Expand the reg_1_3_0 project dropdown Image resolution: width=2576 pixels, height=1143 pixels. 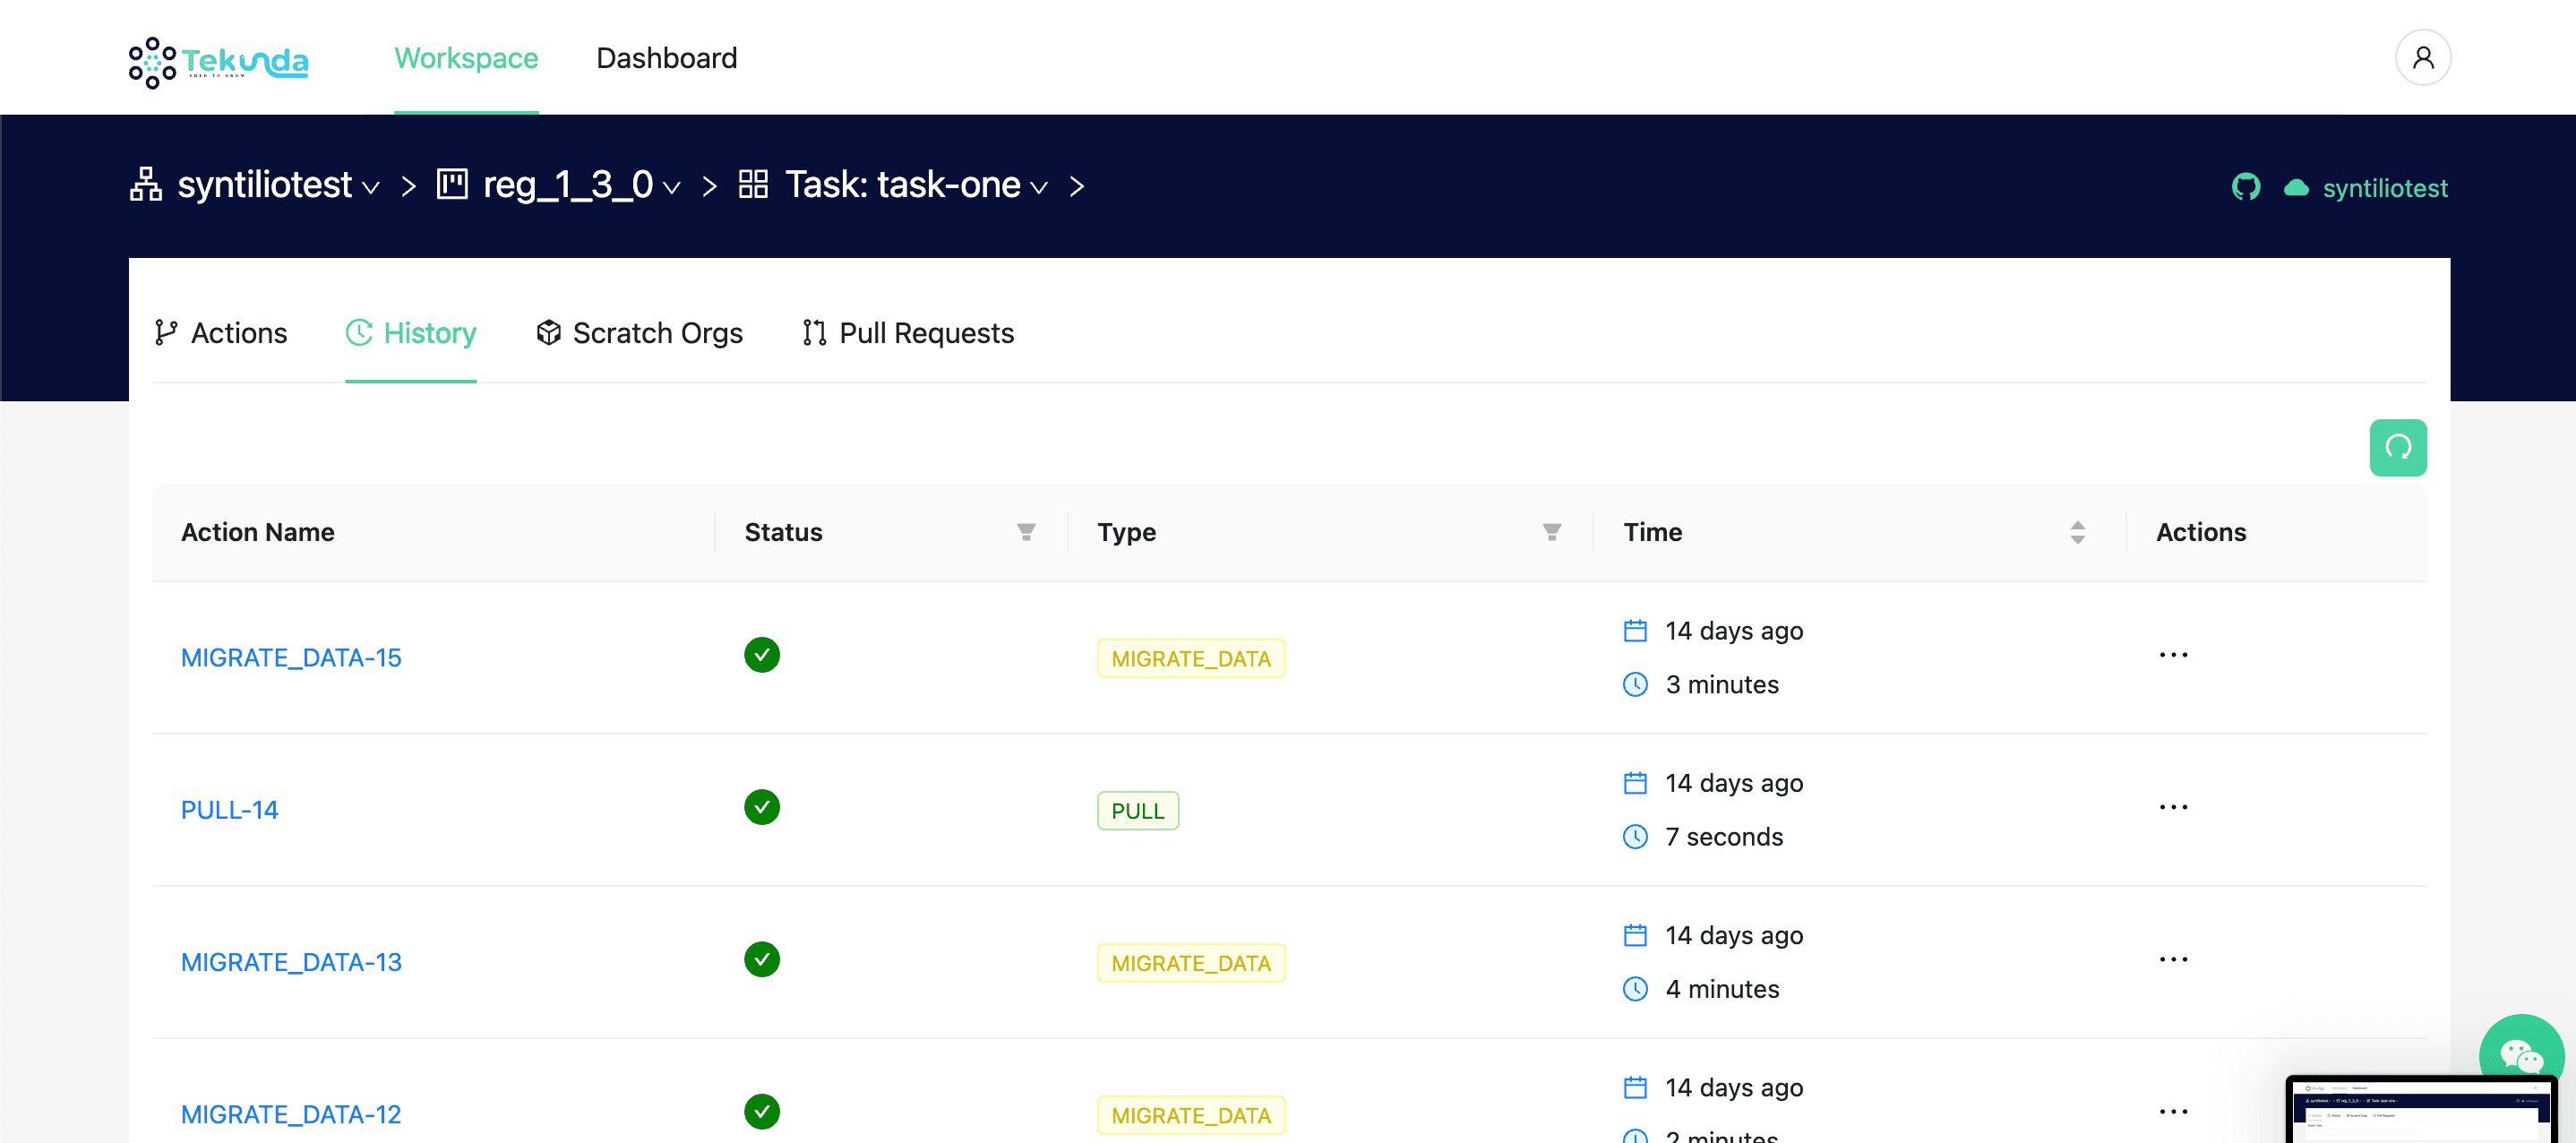click(674, 188)
